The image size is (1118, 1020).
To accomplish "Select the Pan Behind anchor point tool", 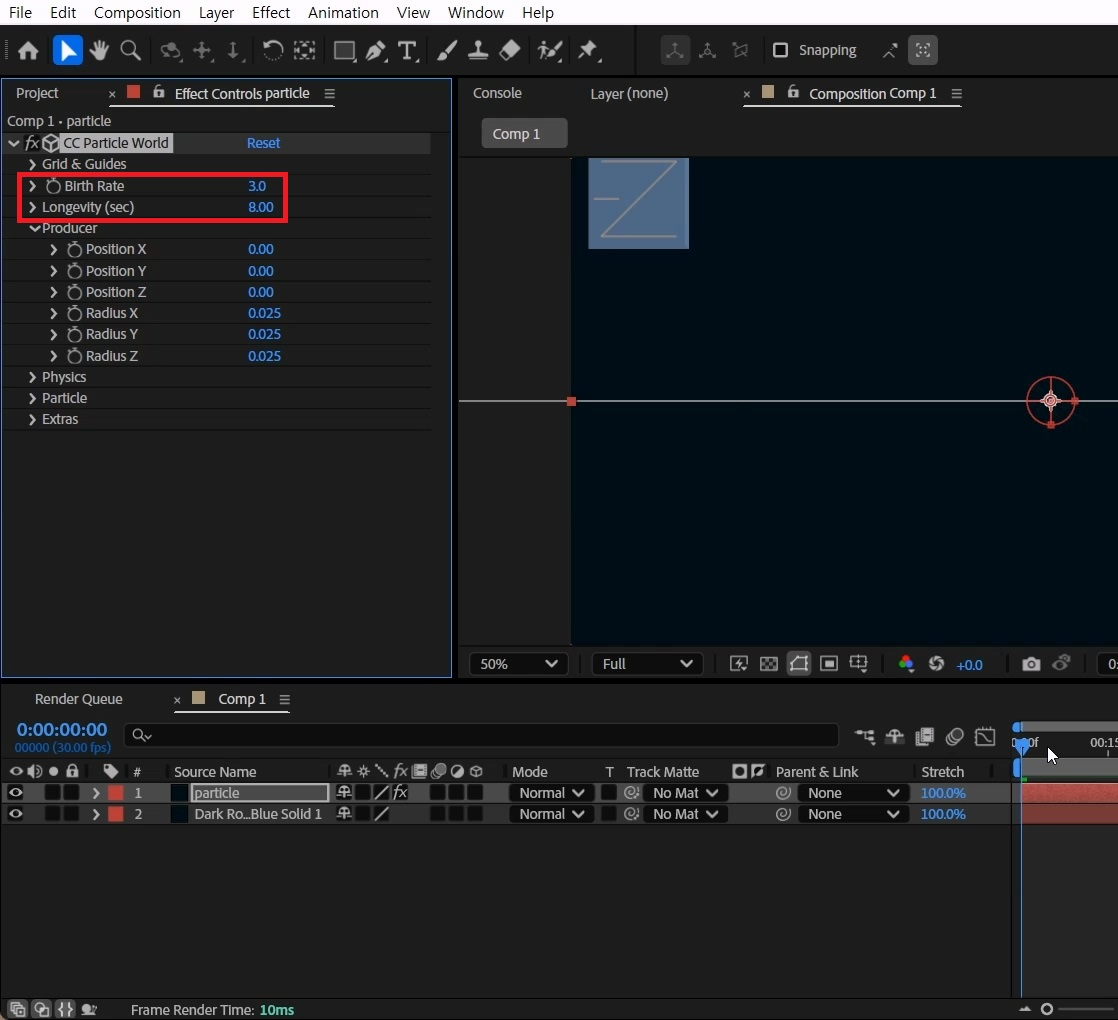I will (304, 51).
